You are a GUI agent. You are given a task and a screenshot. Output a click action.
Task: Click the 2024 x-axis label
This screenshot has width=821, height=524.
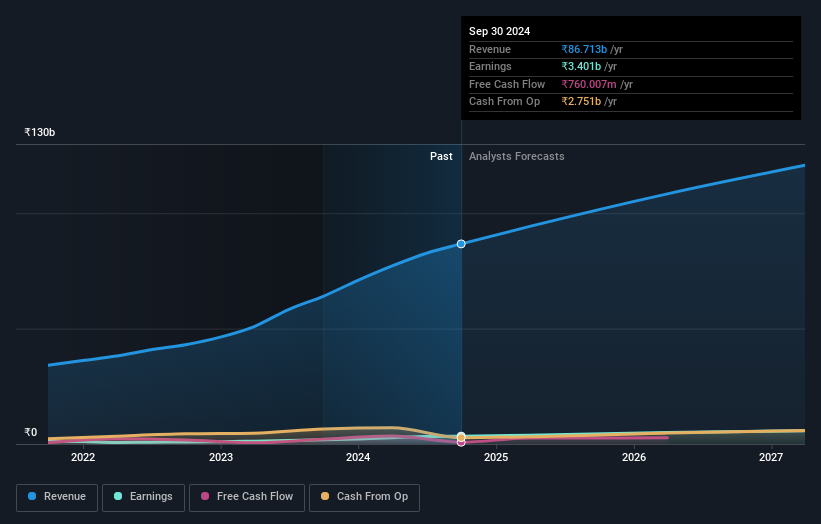(x=358, y=458)
